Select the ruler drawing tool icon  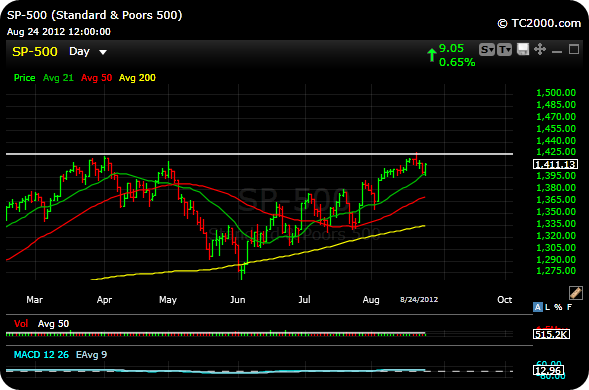pyautogui.click(x=575, y=293)
